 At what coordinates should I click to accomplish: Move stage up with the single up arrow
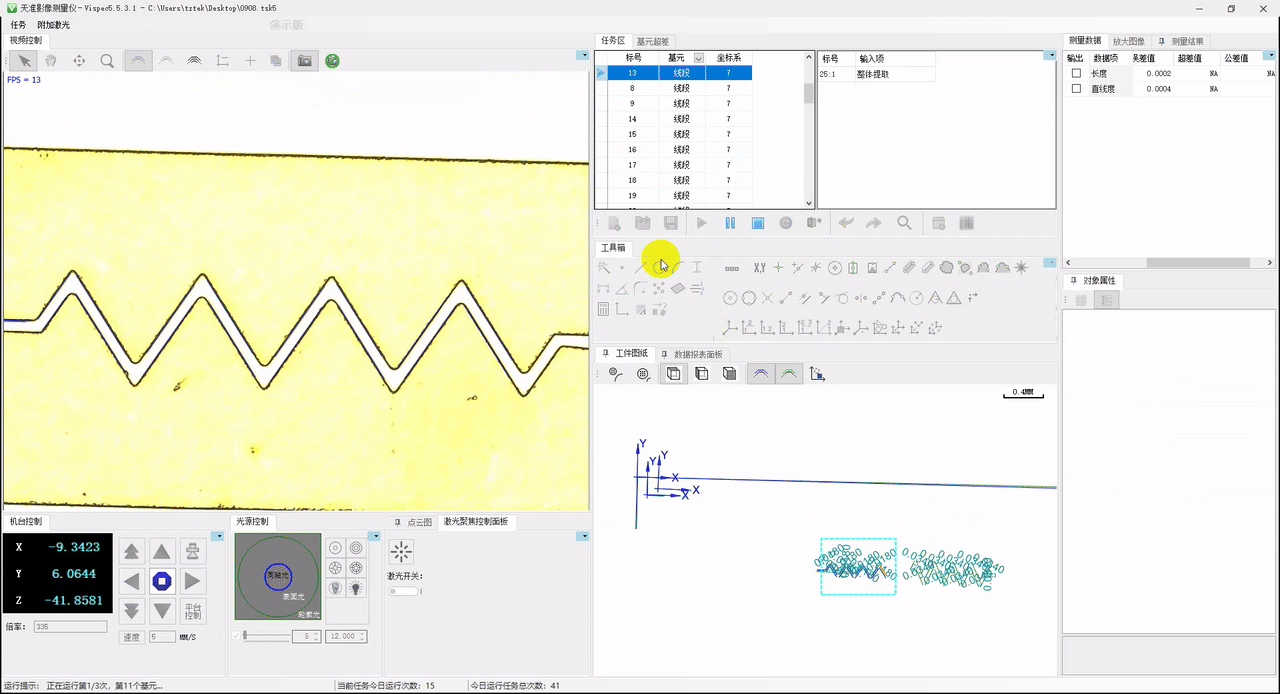point(162,551)
